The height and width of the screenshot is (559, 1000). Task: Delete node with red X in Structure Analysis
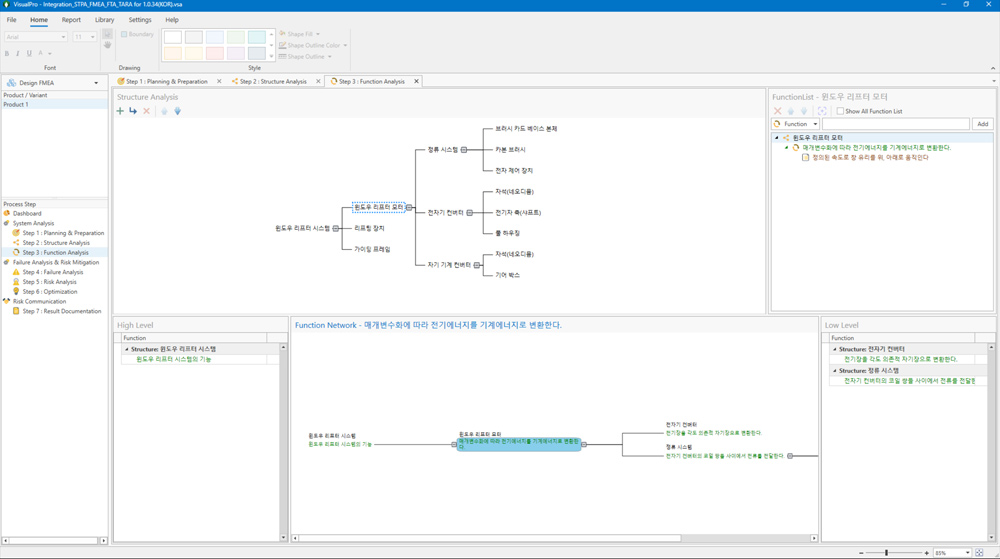click(147, 111)
